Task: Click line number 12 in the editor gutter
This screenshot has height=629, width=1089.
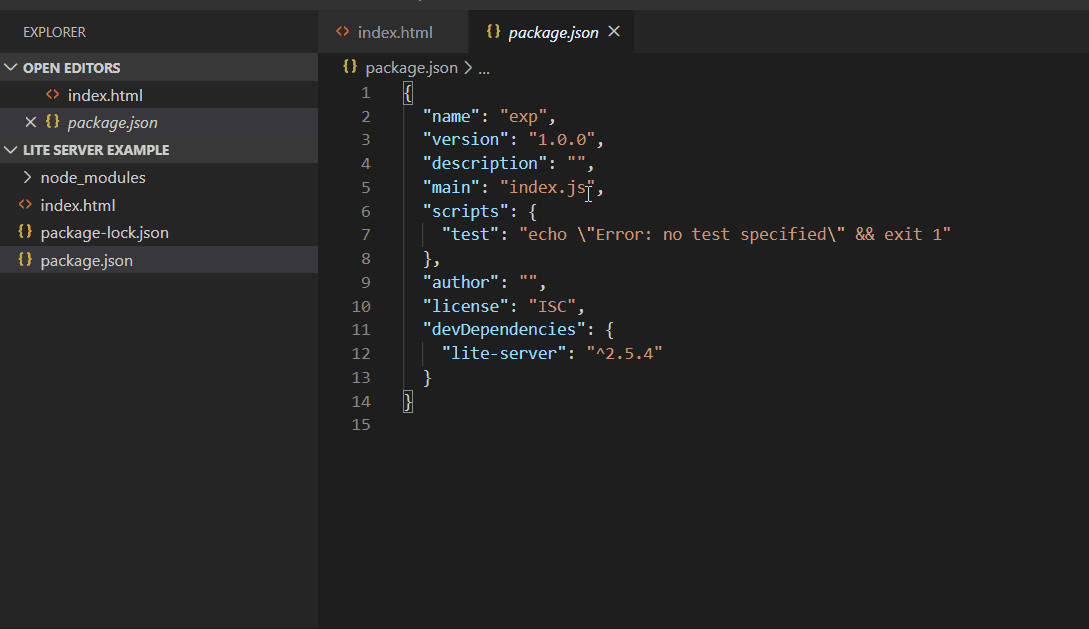Action: coord(361,354)
